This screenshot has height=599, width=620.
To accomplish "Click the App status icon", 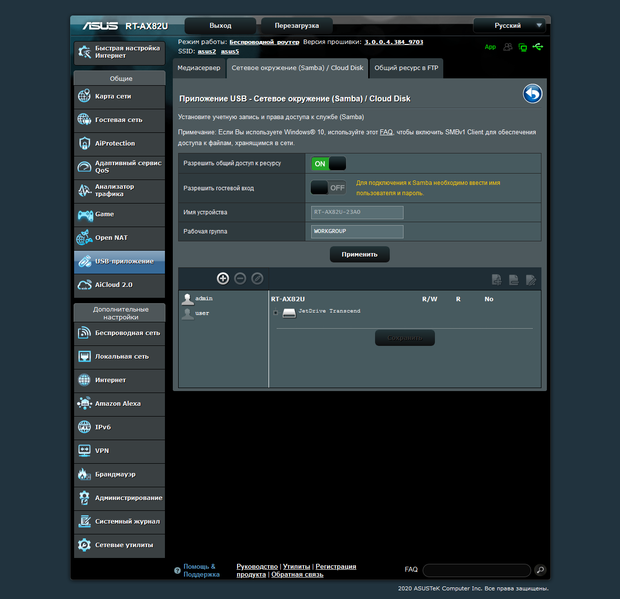I will click(x=490, y=47).
